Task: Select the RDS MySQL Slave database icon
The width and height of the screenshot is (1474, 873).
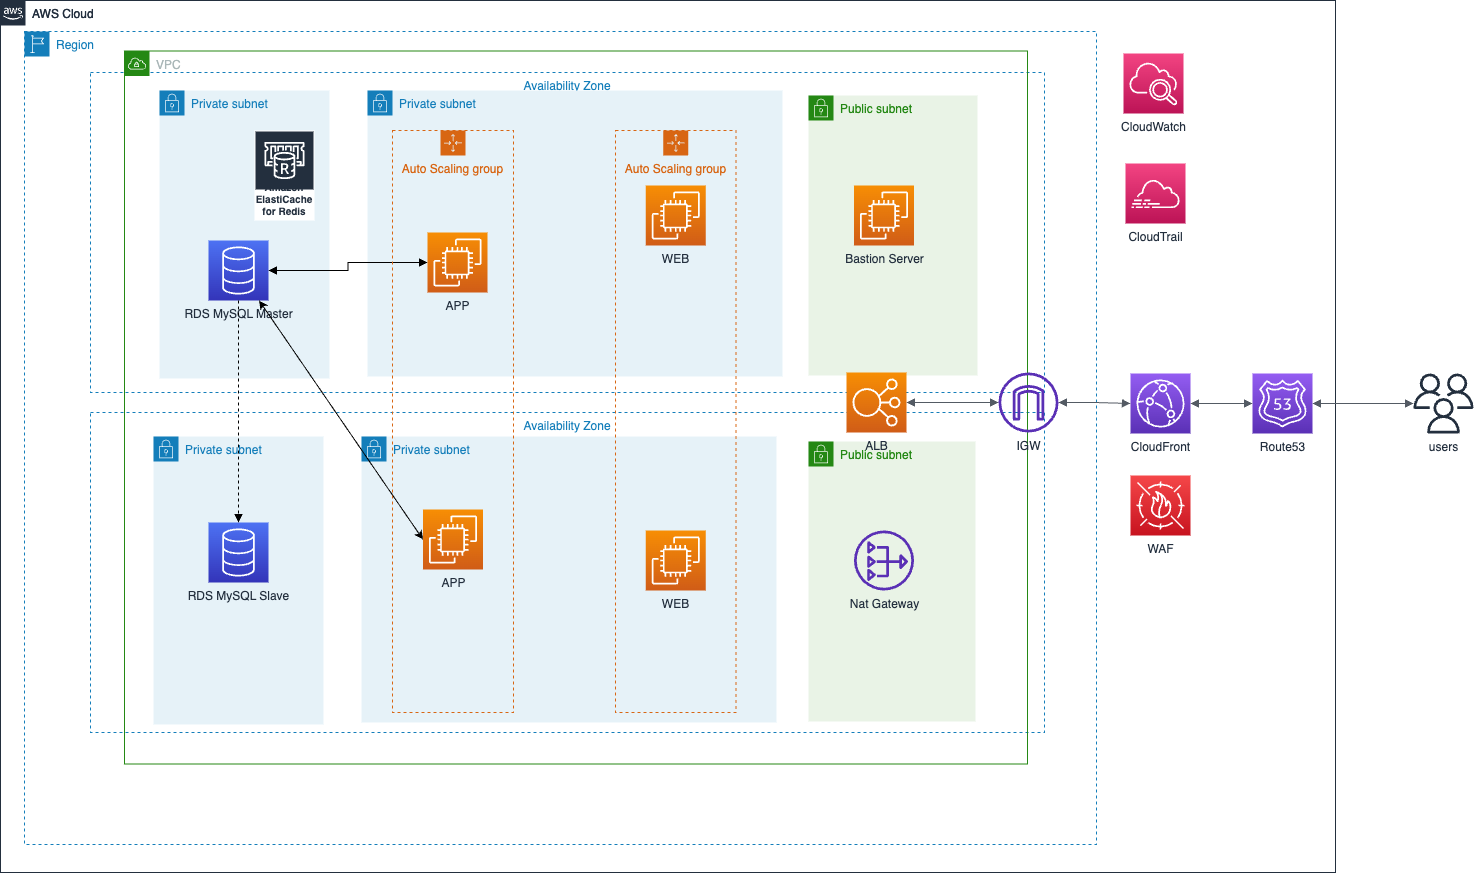Action: 238,552
